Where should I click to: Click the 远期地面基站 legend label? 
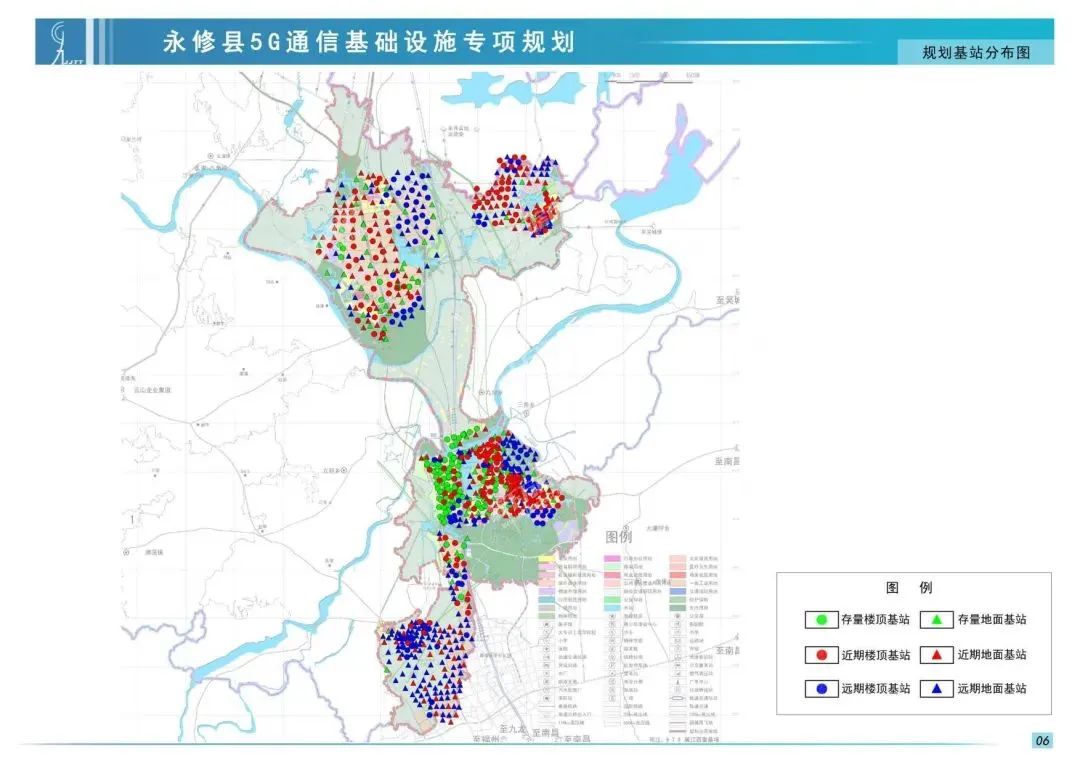tap(992, 689)
